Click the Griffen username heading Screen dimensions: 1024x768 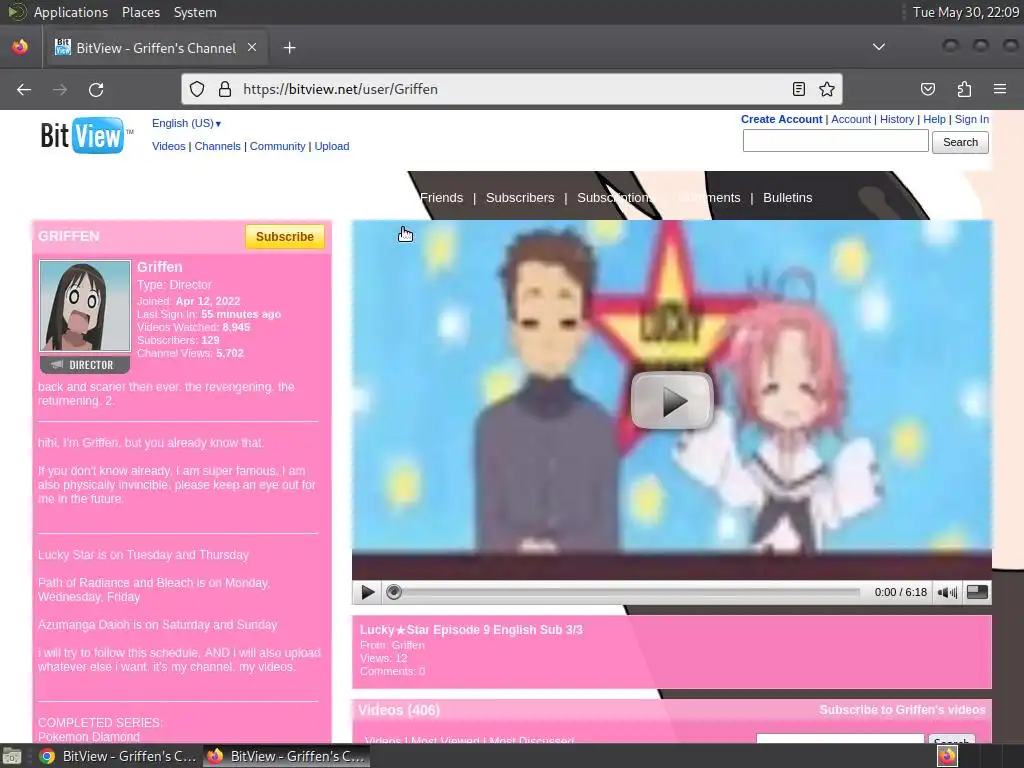tap(159, 266)
